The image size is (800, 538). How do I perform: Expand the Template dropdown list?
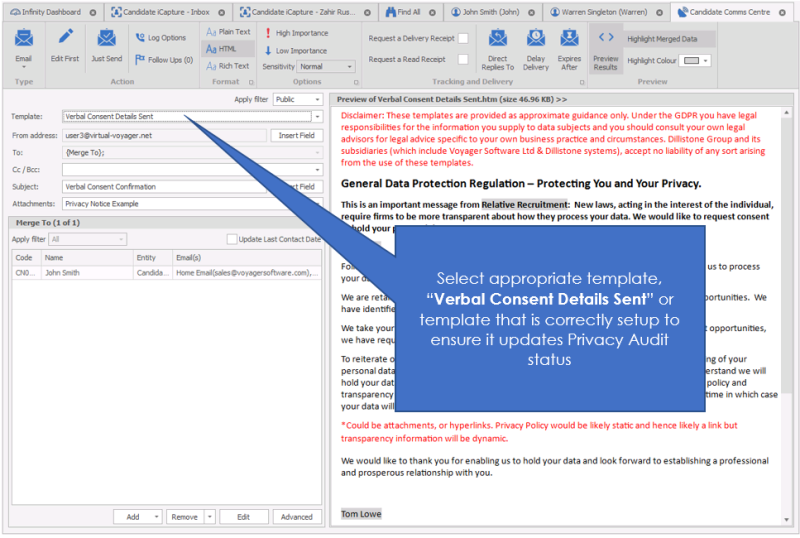[317, 117]
